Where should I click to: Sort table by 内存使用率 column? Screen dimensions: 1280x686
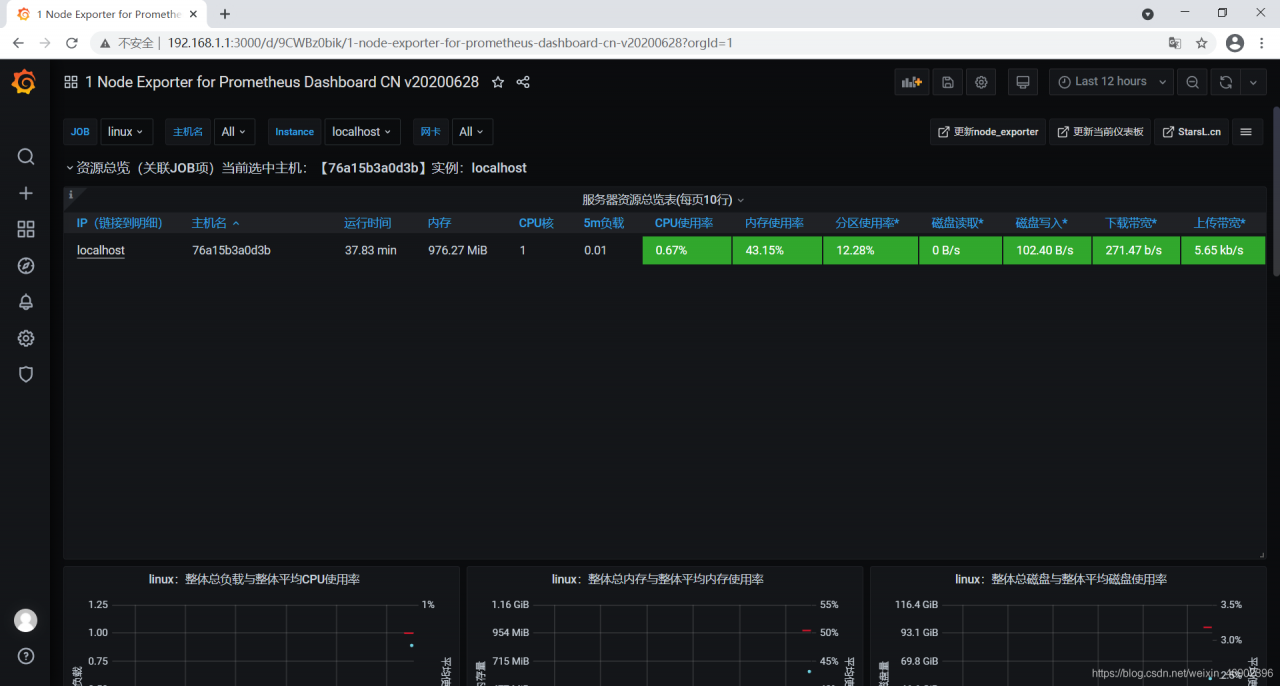[774, 223]
